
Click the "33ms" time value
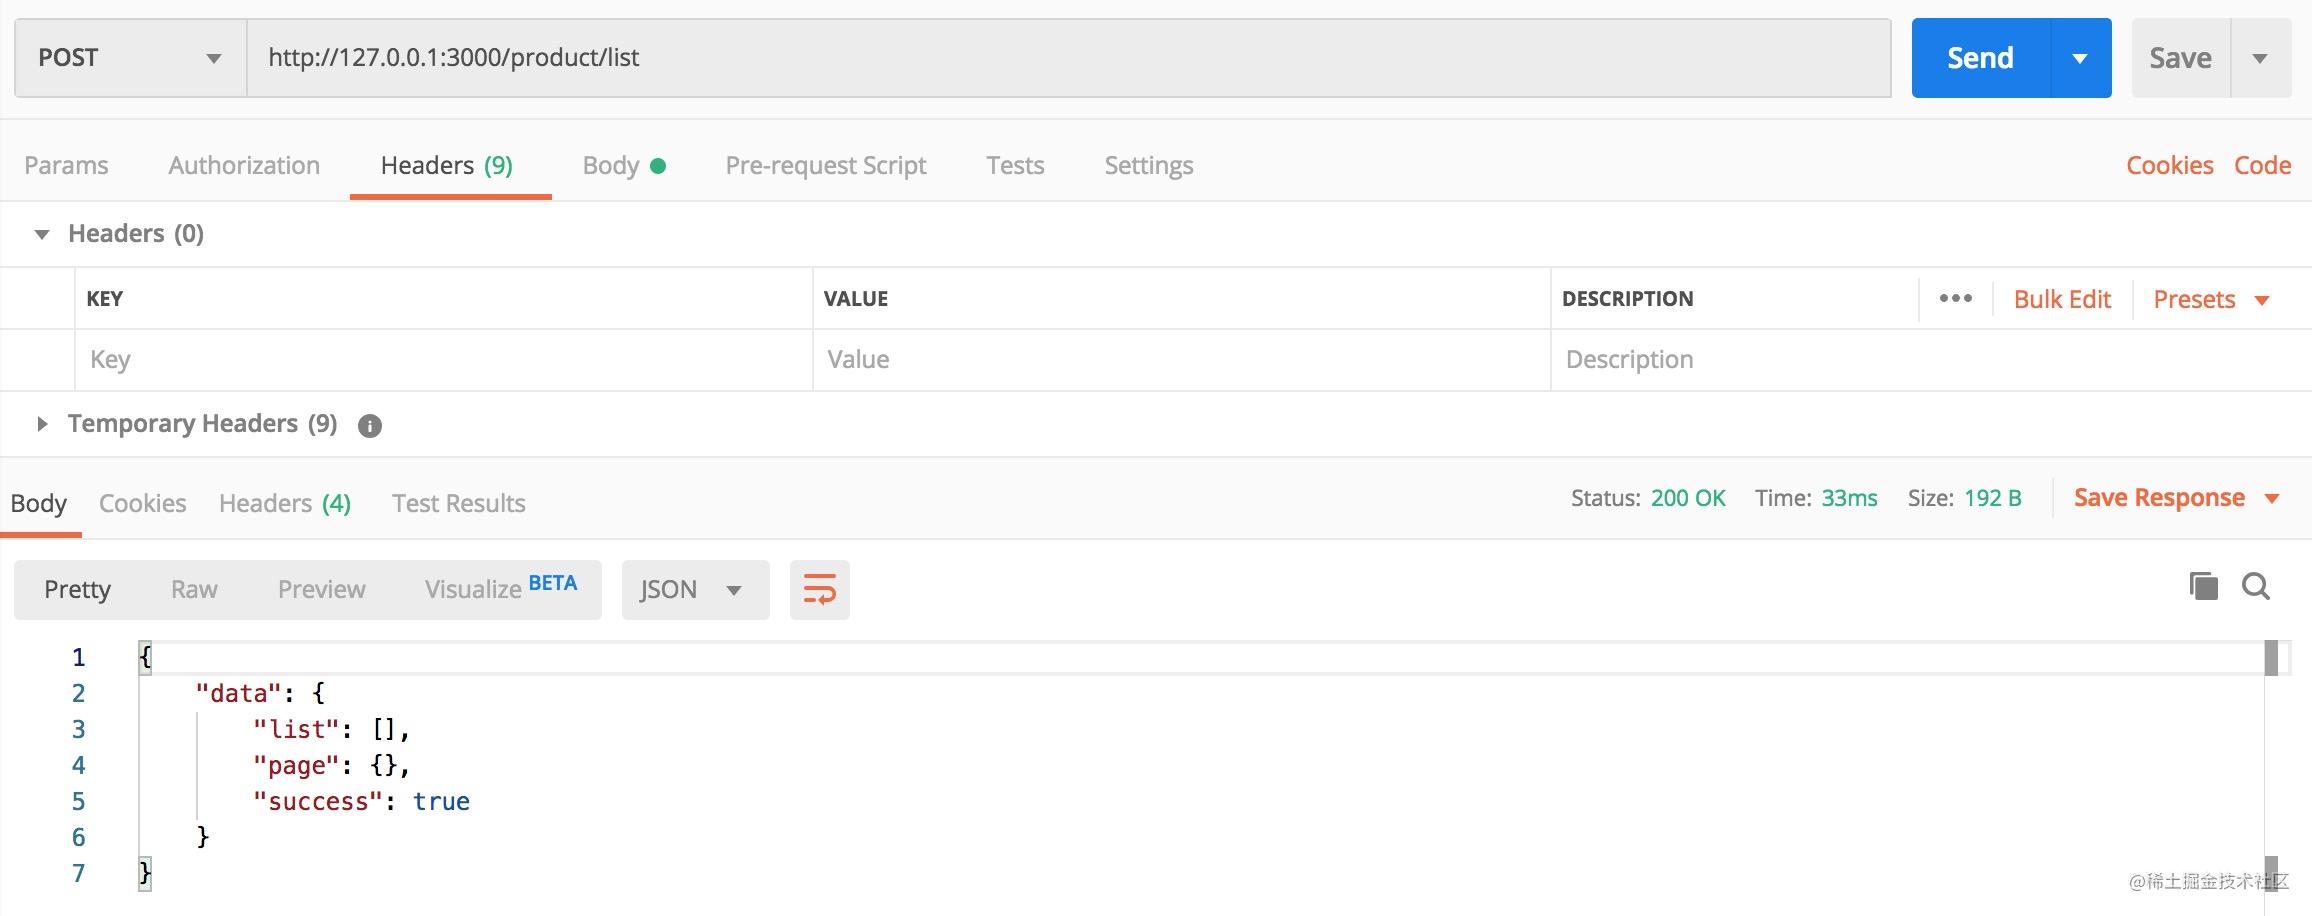[x=1849, y=498]
